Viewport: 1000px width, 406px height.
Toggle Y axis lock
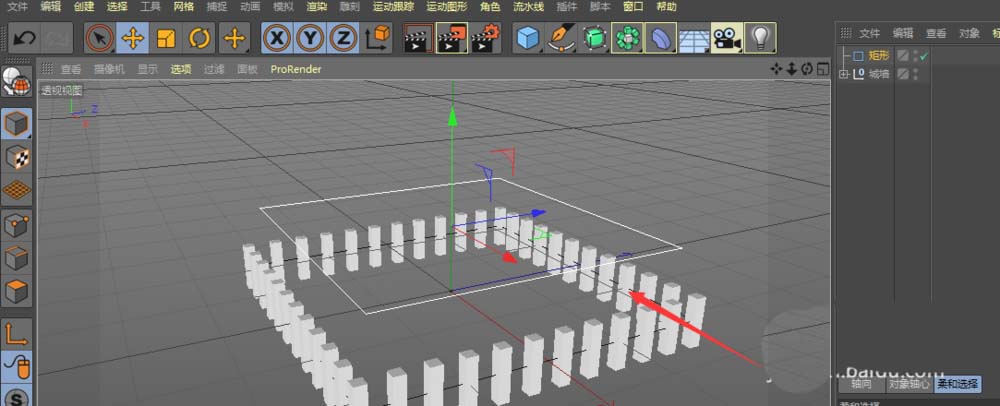[310, 39]
